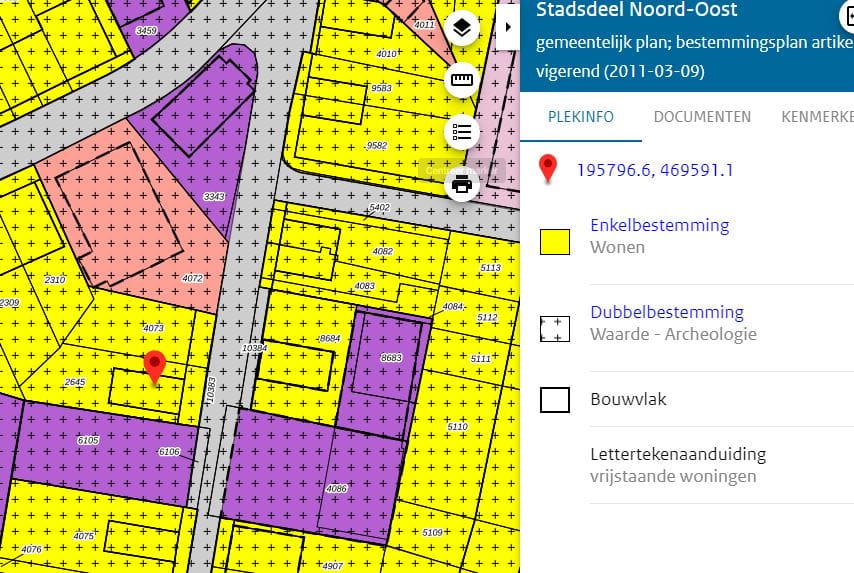Click parcel label 4076 on map

pos(31,549)
